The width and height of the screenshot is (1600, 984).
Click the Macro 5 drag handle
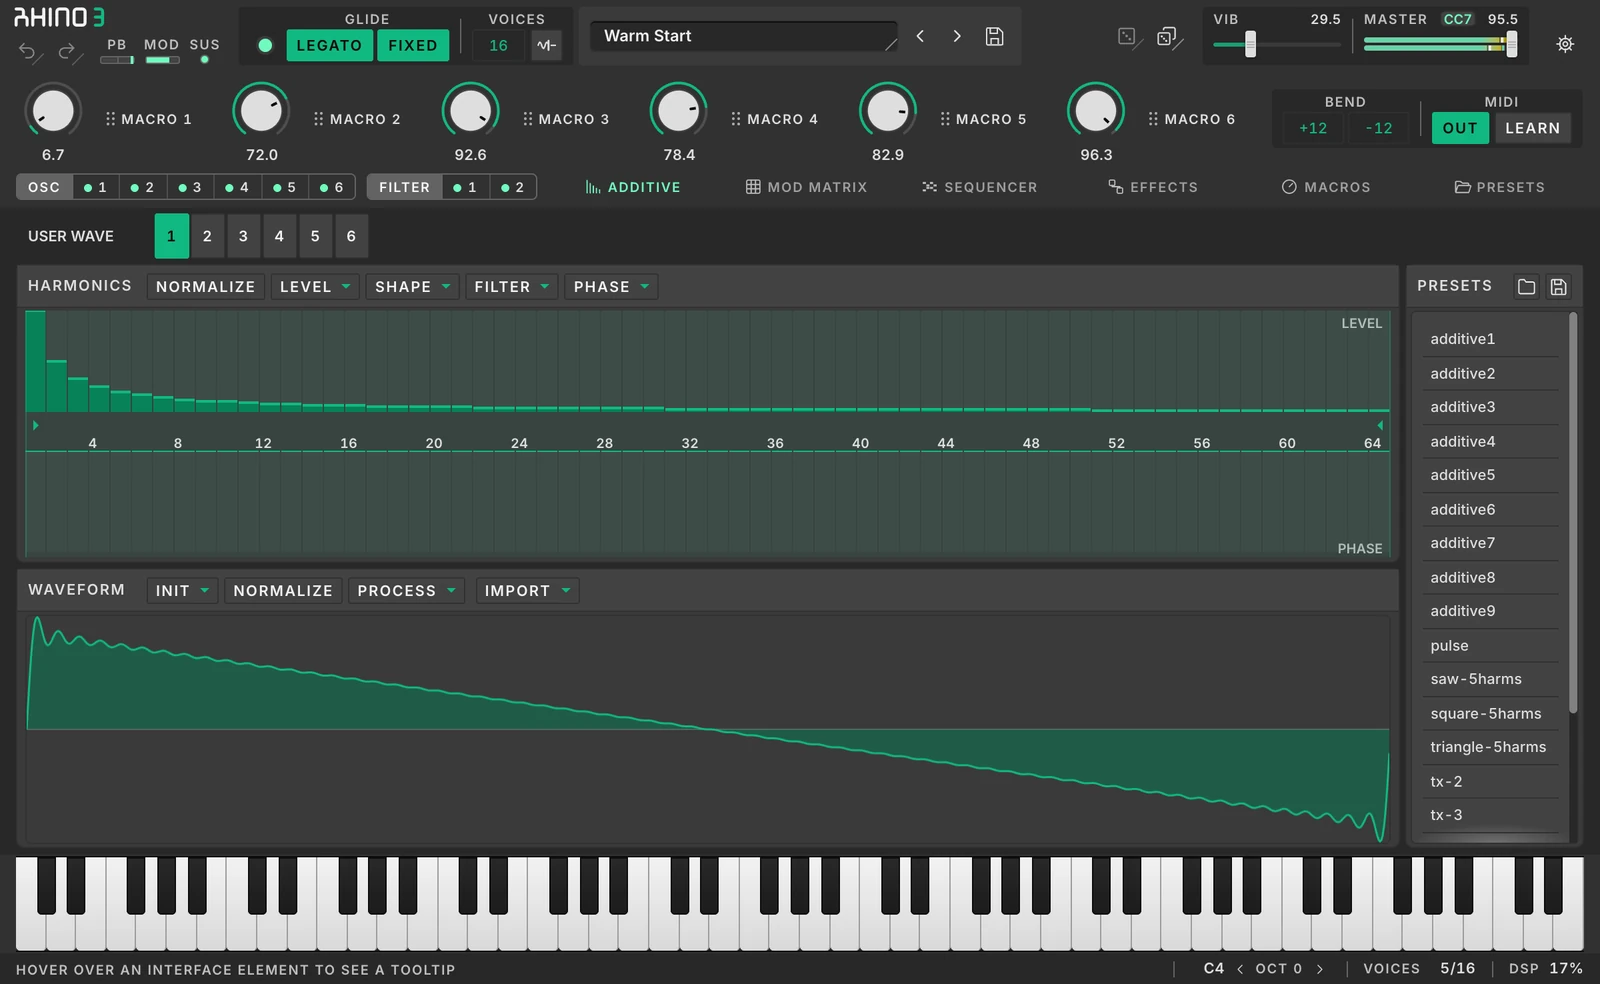(945, 119)
